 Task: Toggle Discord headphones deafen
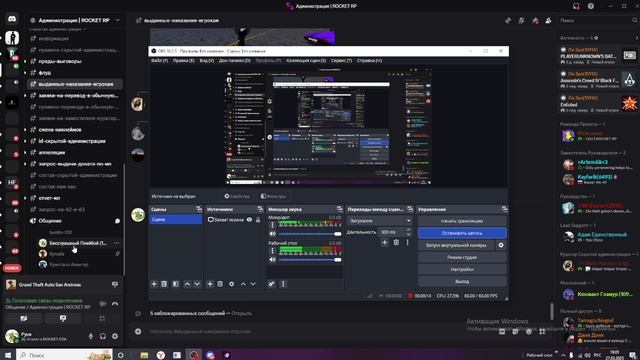click(103, 336)
